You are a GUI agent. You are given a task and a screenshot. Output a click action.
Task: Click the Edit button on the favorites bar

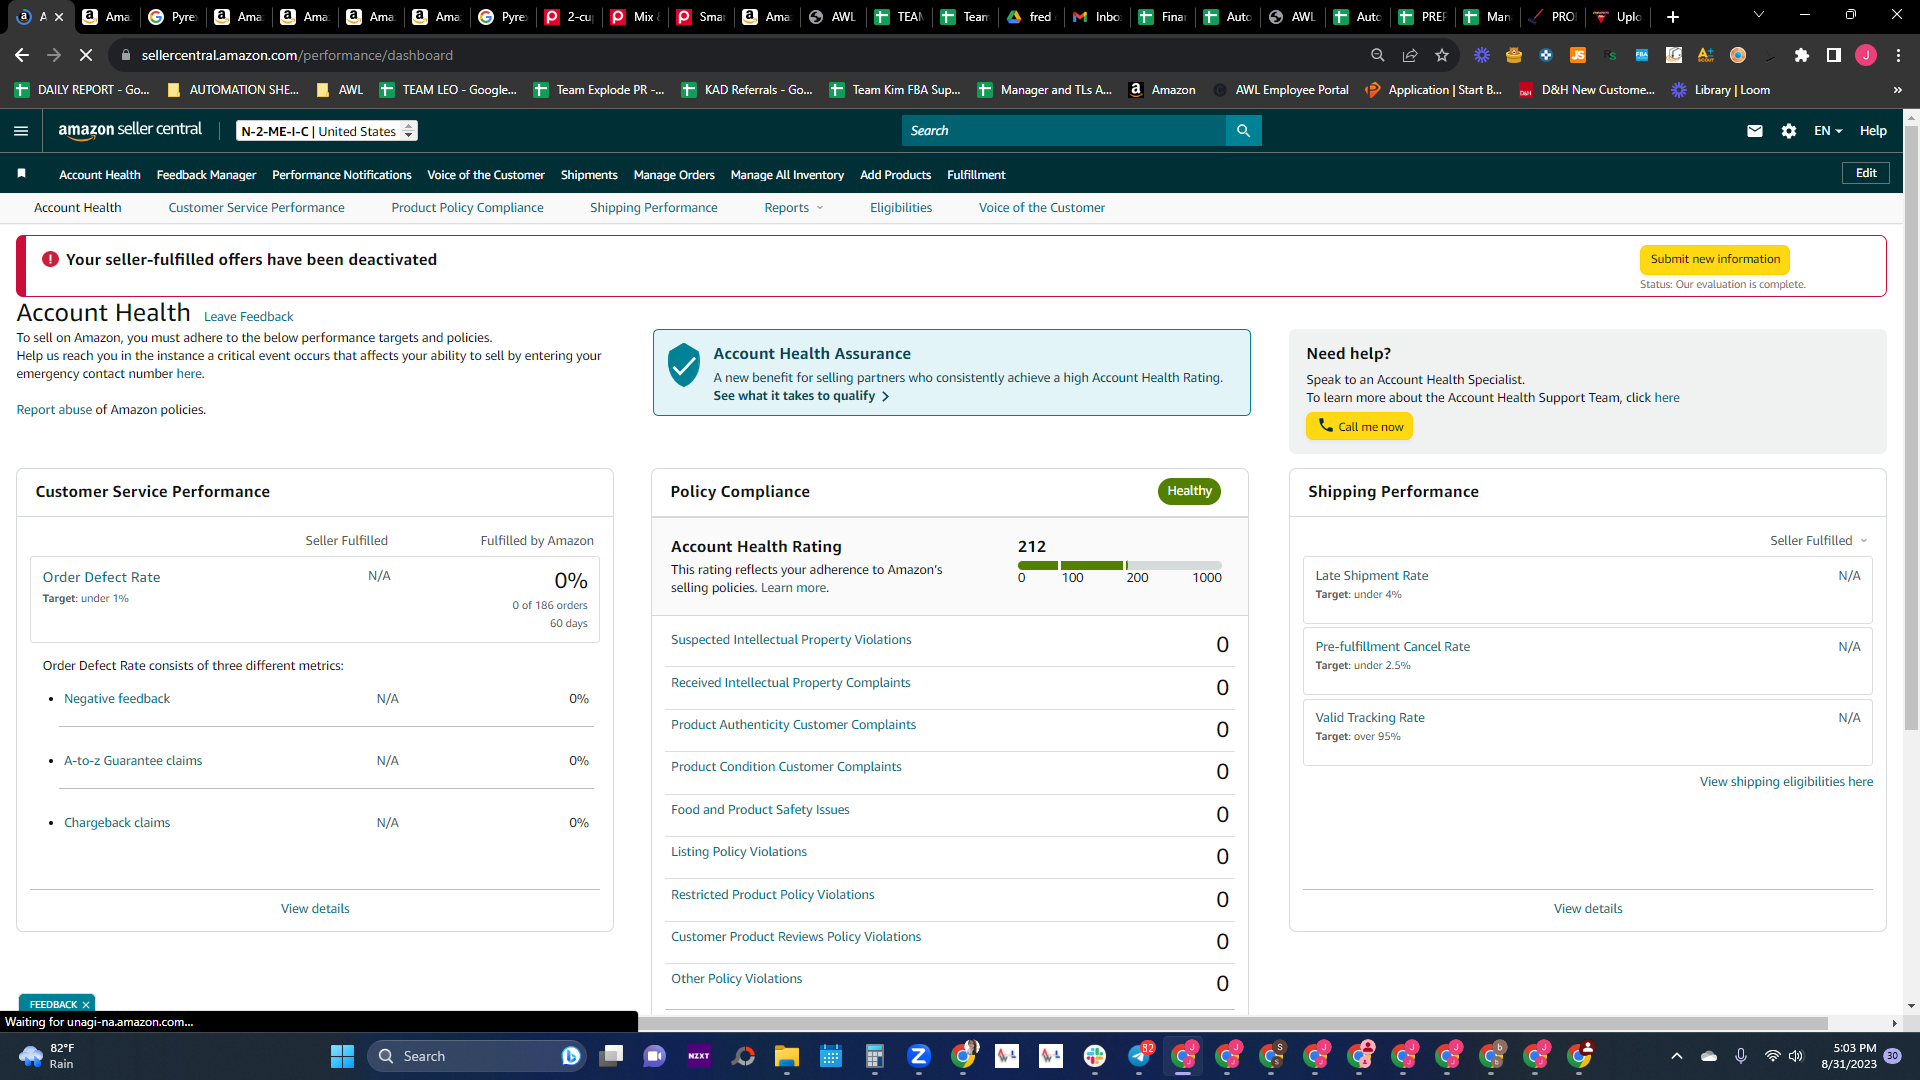(x=1866, y=173)
